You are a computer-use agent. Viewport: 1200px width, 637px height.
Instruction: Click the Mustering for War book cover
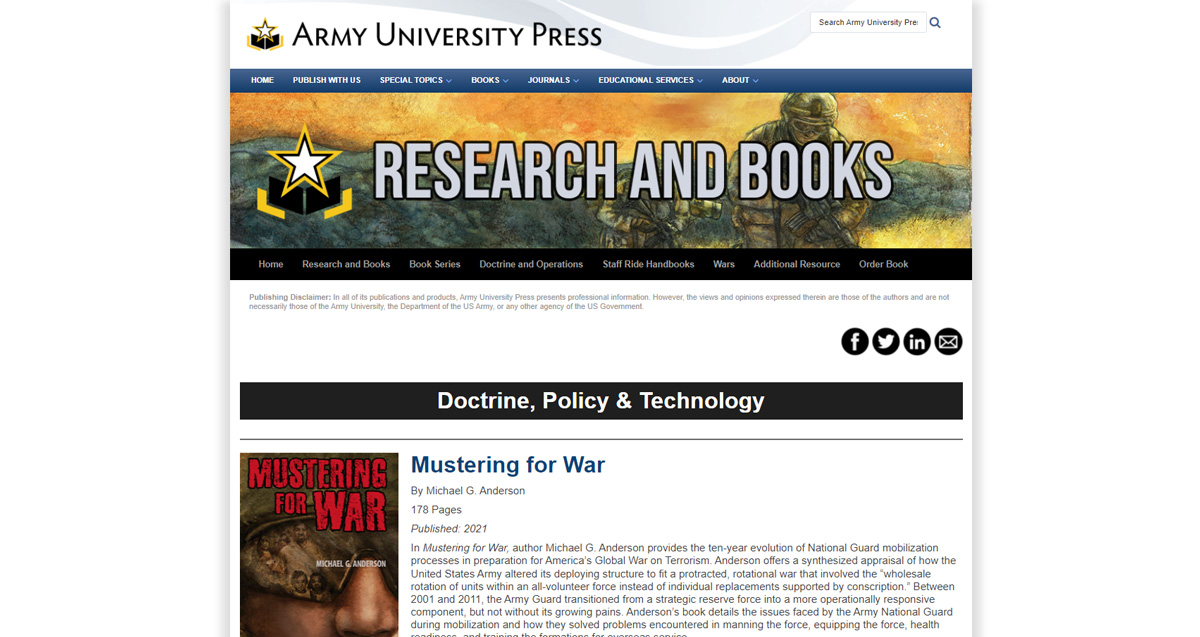click(x=319, y=545)
